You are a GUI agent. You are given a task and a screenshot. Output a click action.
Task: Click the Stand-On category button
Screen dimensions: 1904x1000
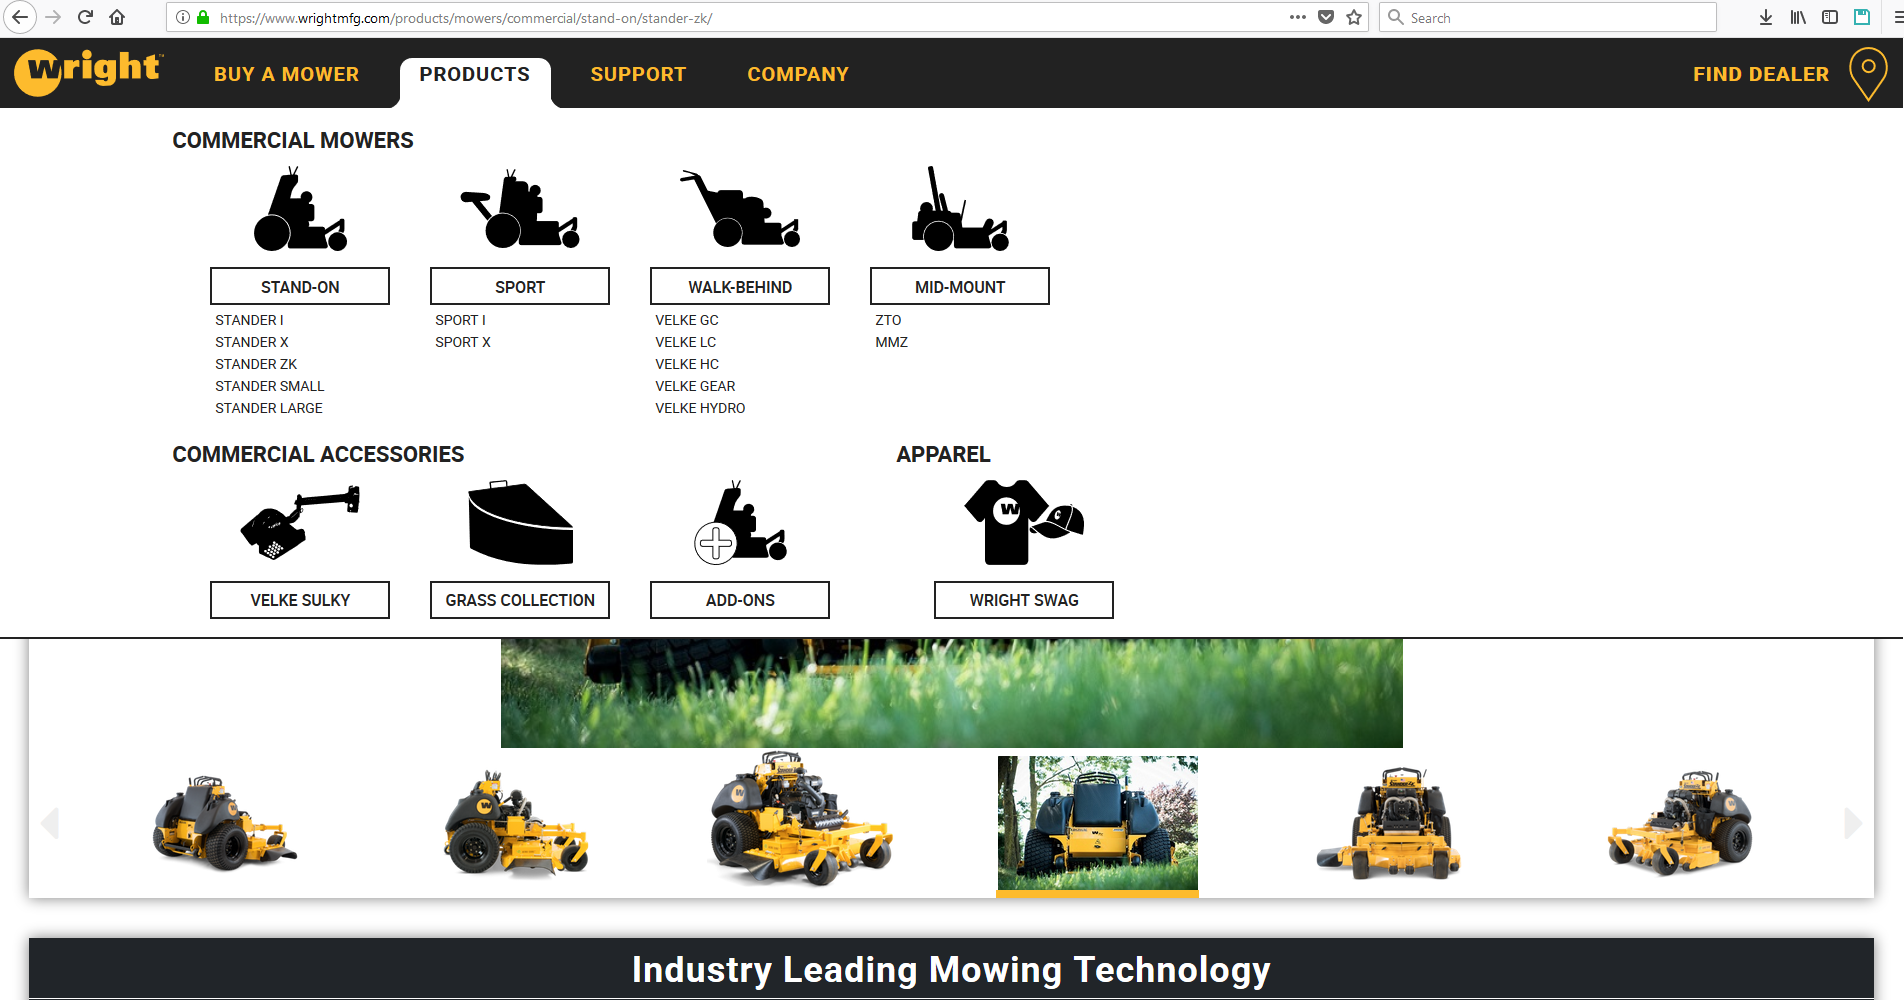[x=300, y=286]
